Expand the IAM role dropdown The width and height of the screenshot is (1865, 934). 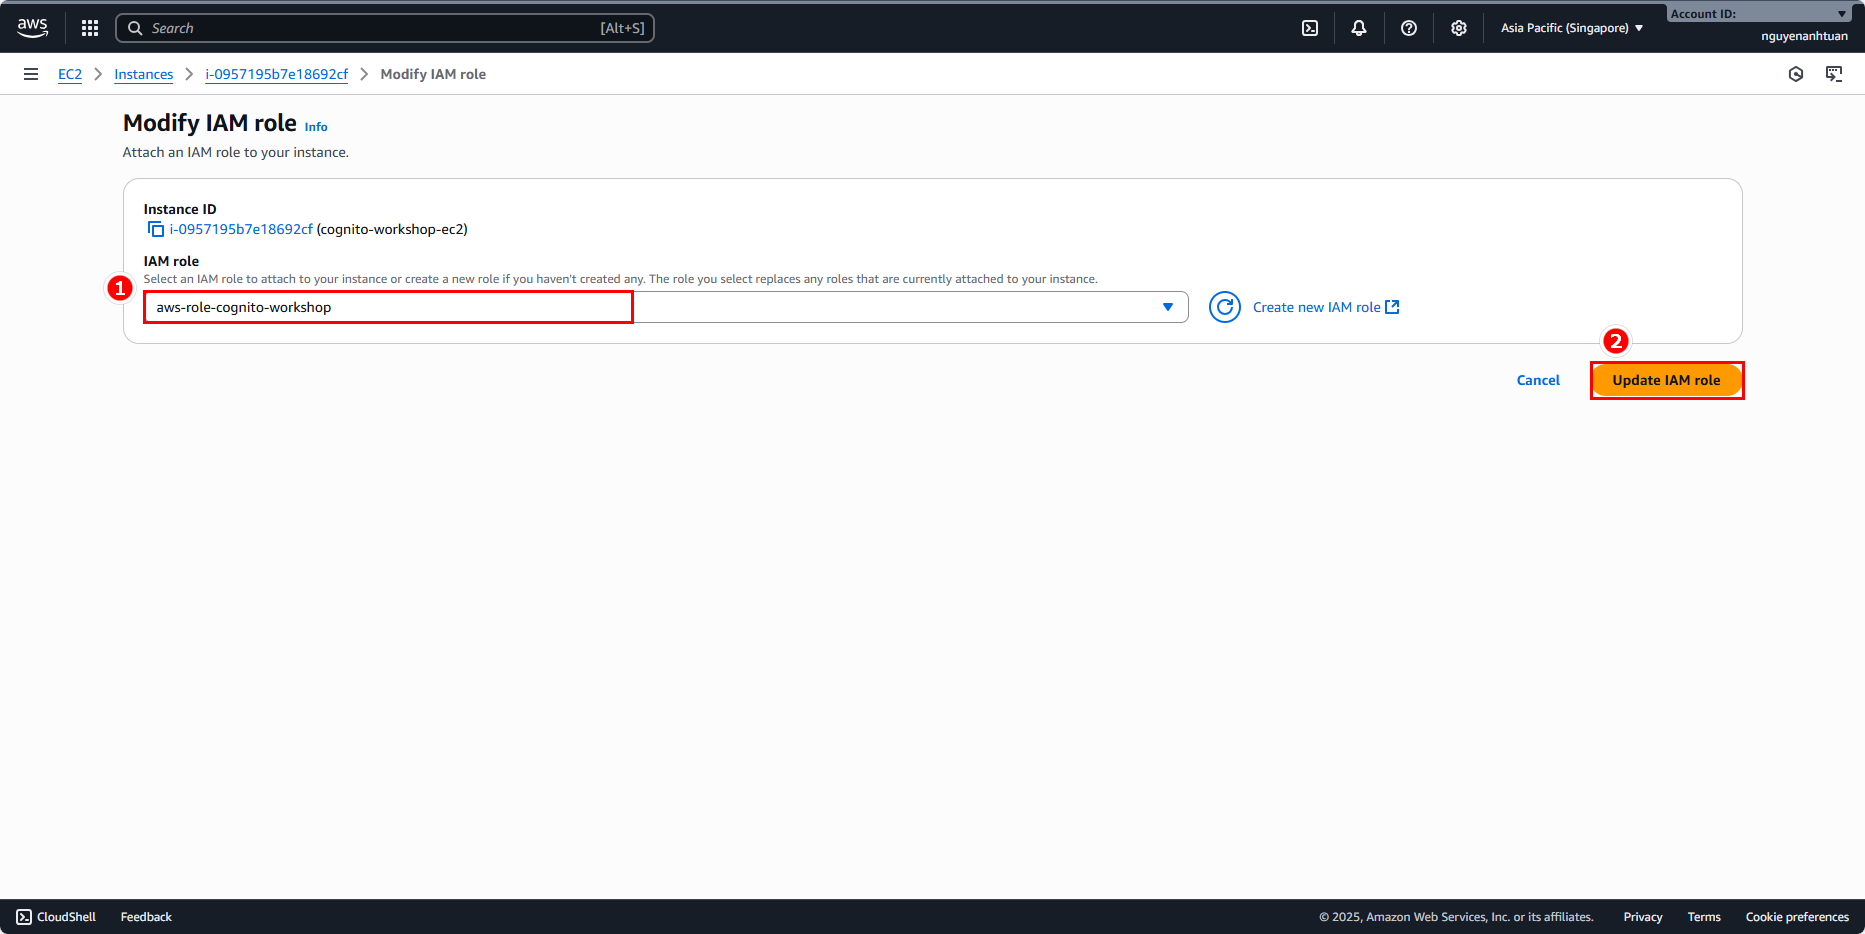1167,307
